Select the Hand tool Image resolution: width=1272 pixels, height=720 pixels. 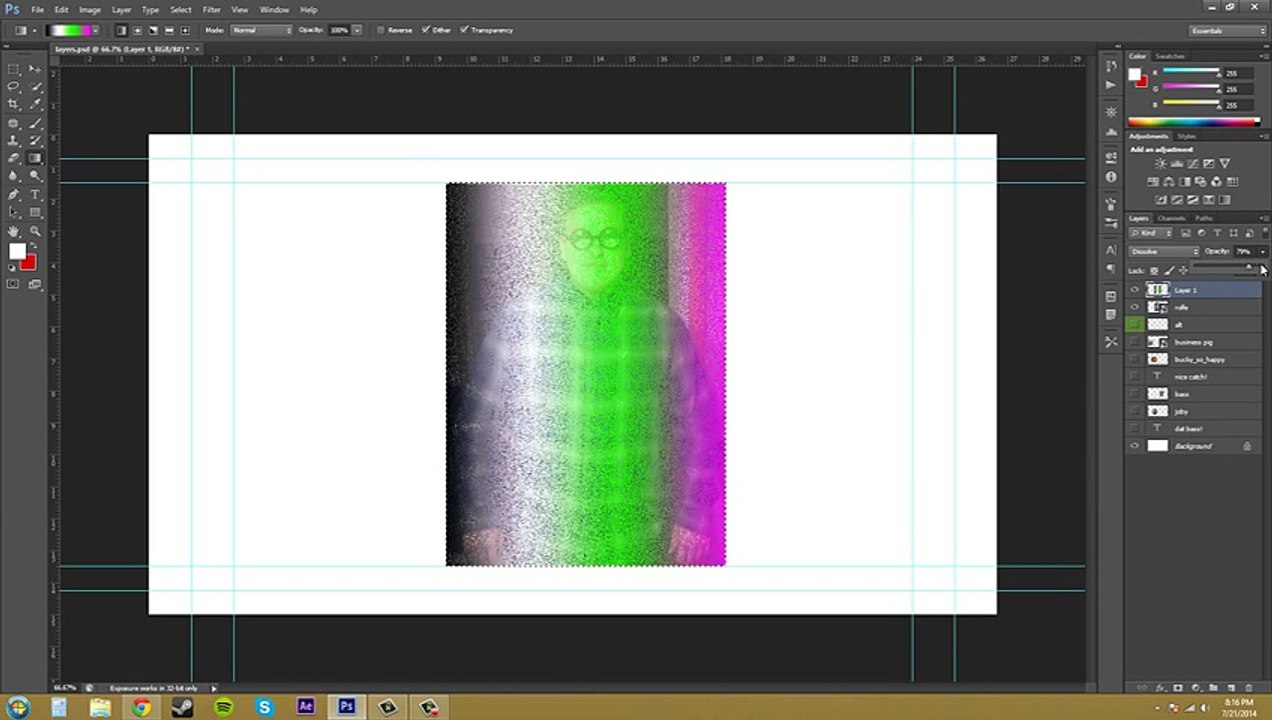pyautogui.click(x=13, y=231)
